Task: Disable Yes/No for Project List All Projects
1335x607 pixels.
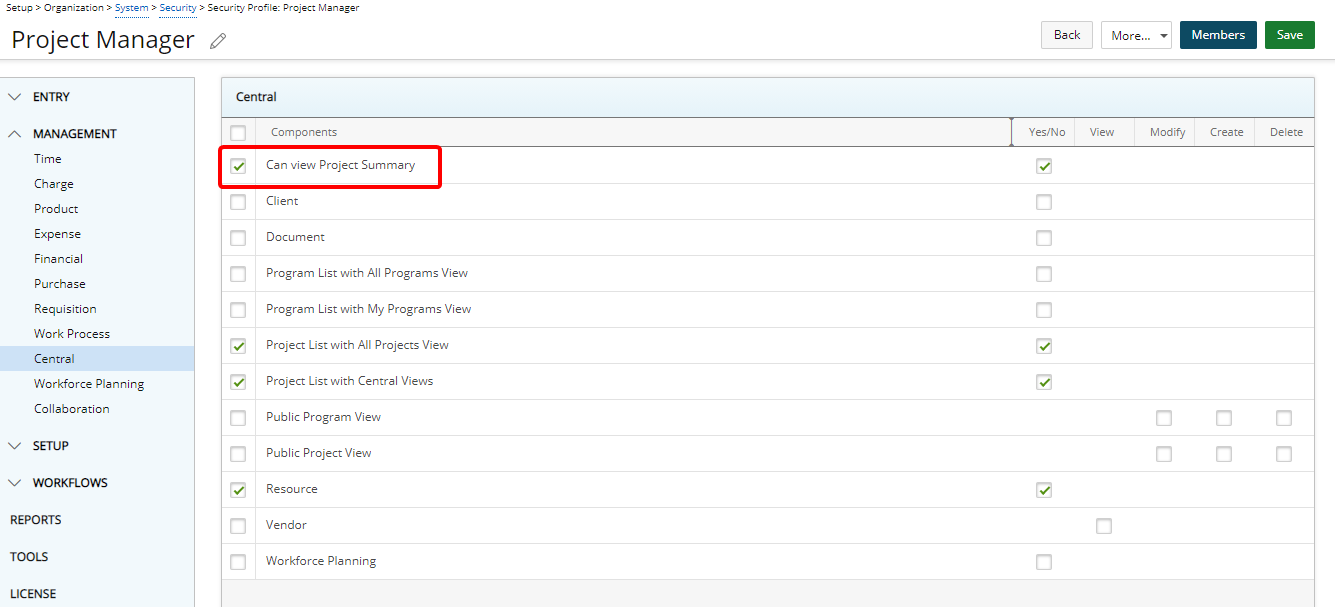Action: [x=1044, y=346]
